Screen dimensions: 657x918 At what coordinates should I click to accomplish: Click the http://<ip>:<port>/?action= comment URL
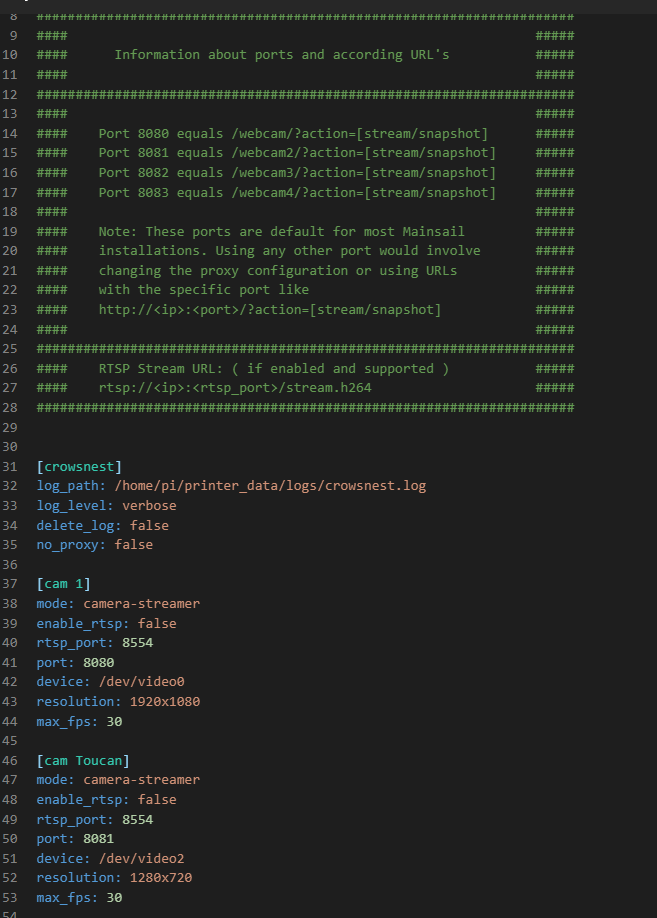click(269, 310)
